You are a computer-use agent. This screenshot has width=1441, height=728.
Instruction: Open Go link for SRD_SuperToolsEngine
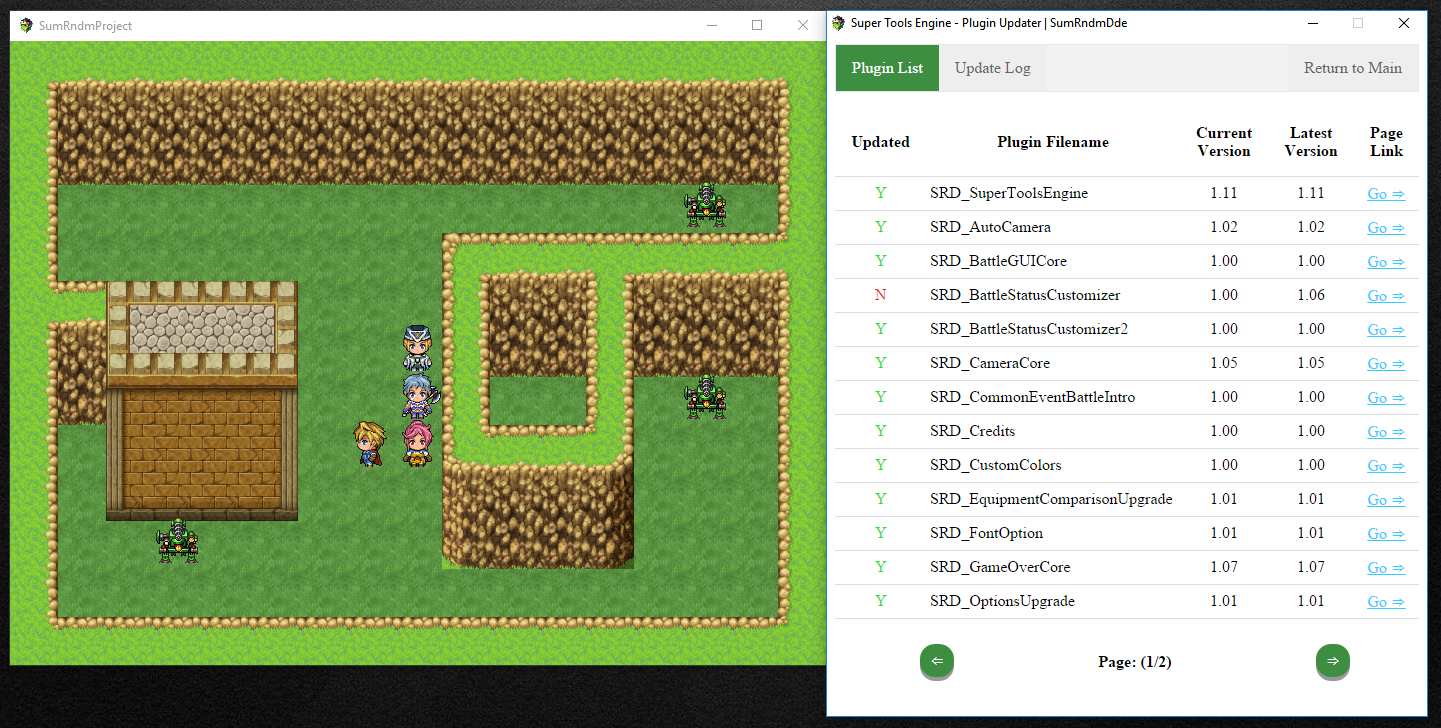1386,194
